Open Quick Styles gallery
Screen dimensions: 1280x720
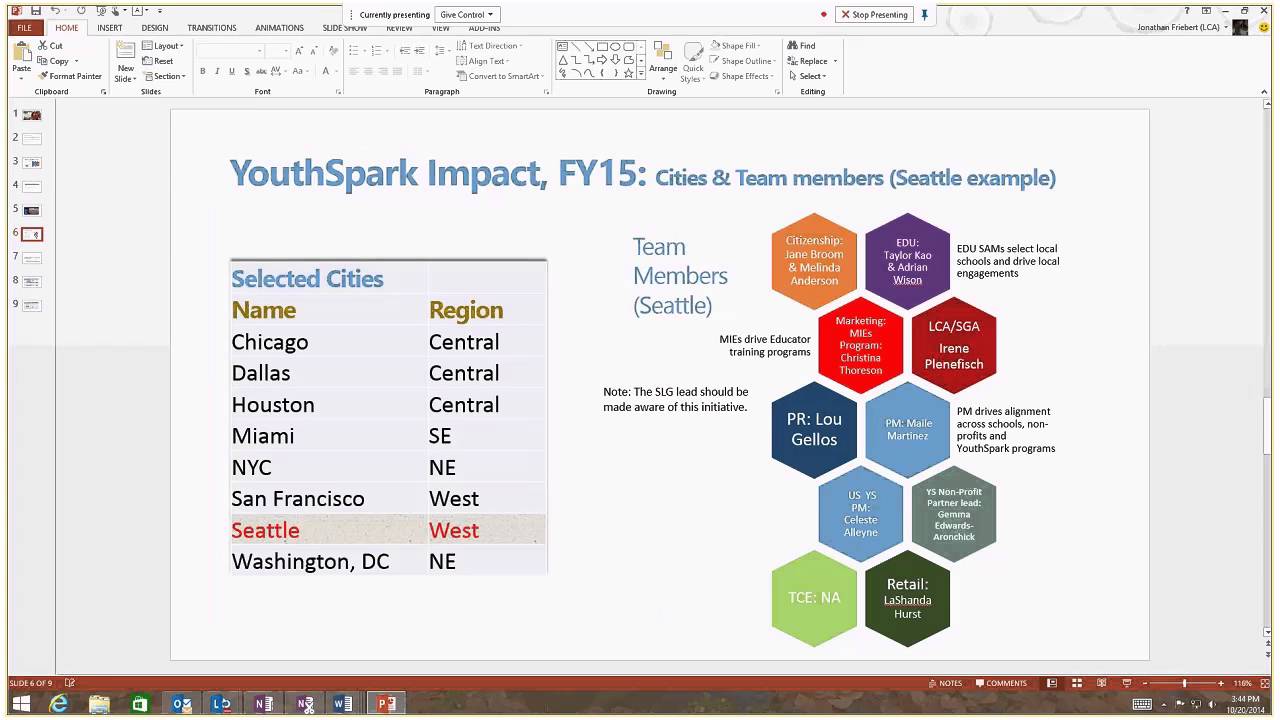point(692,62)
